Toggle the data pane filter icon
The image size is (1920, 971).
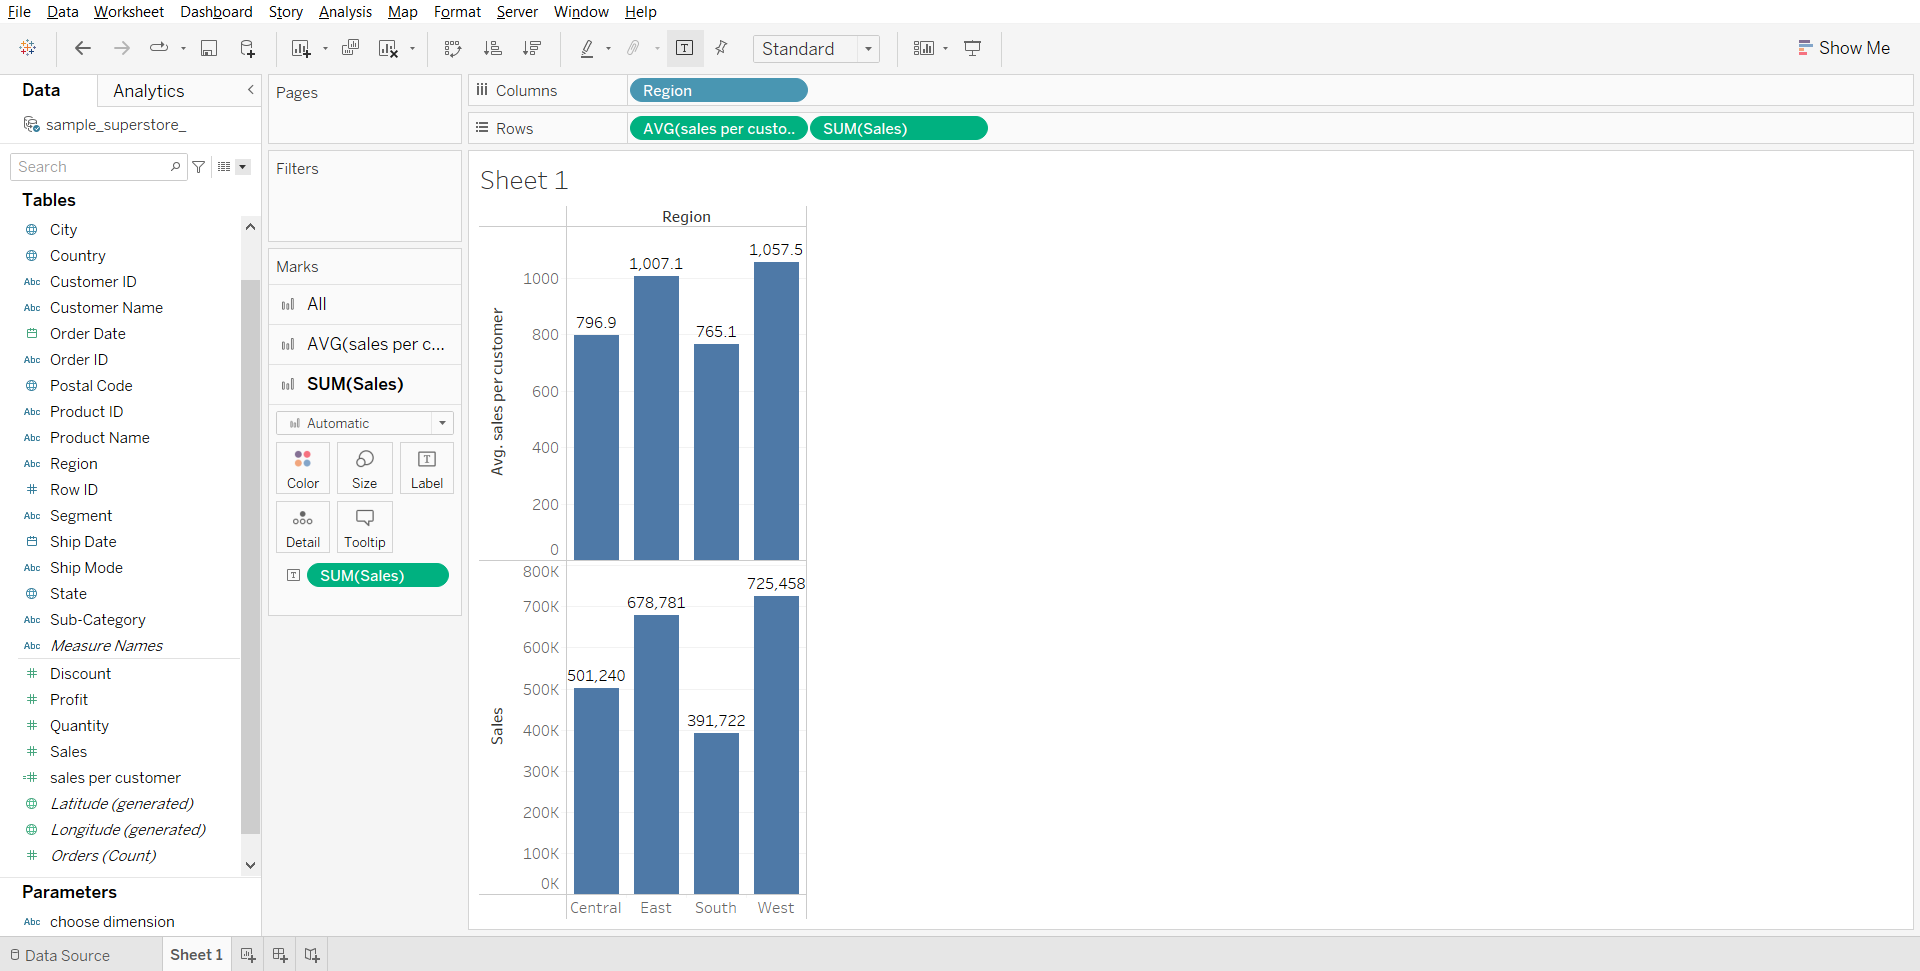pyautogui.click(x=199, y=167)
